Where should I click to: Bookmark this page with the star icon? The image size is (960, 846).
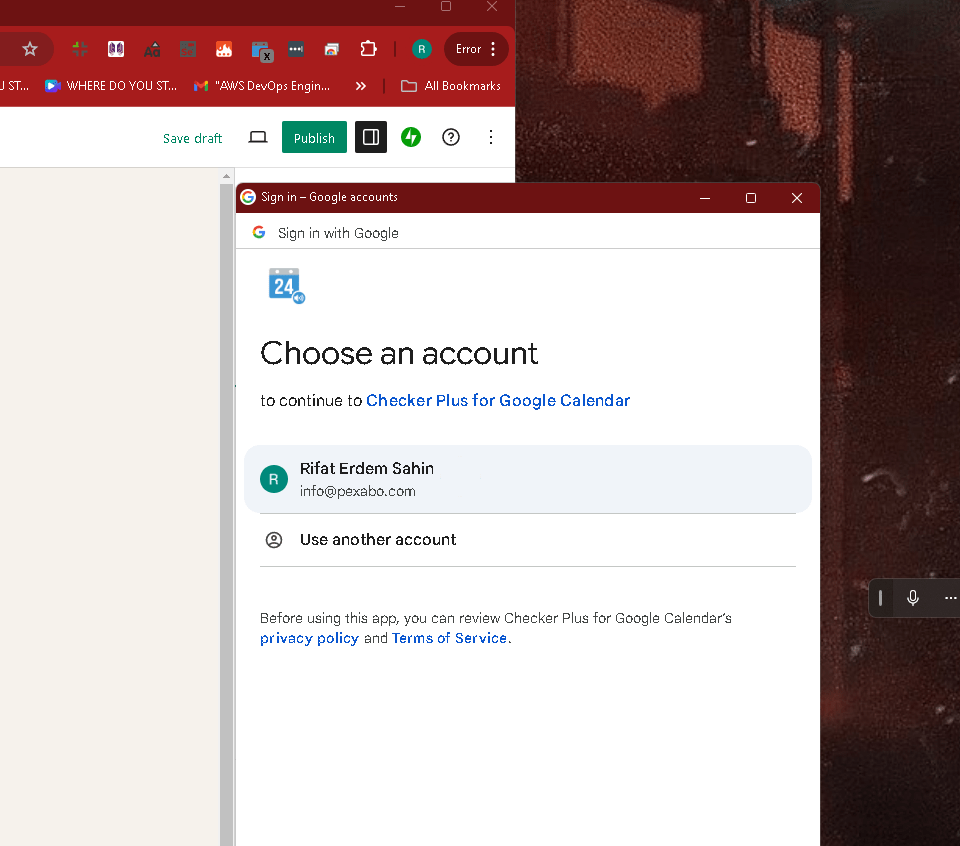click(29, 49)
